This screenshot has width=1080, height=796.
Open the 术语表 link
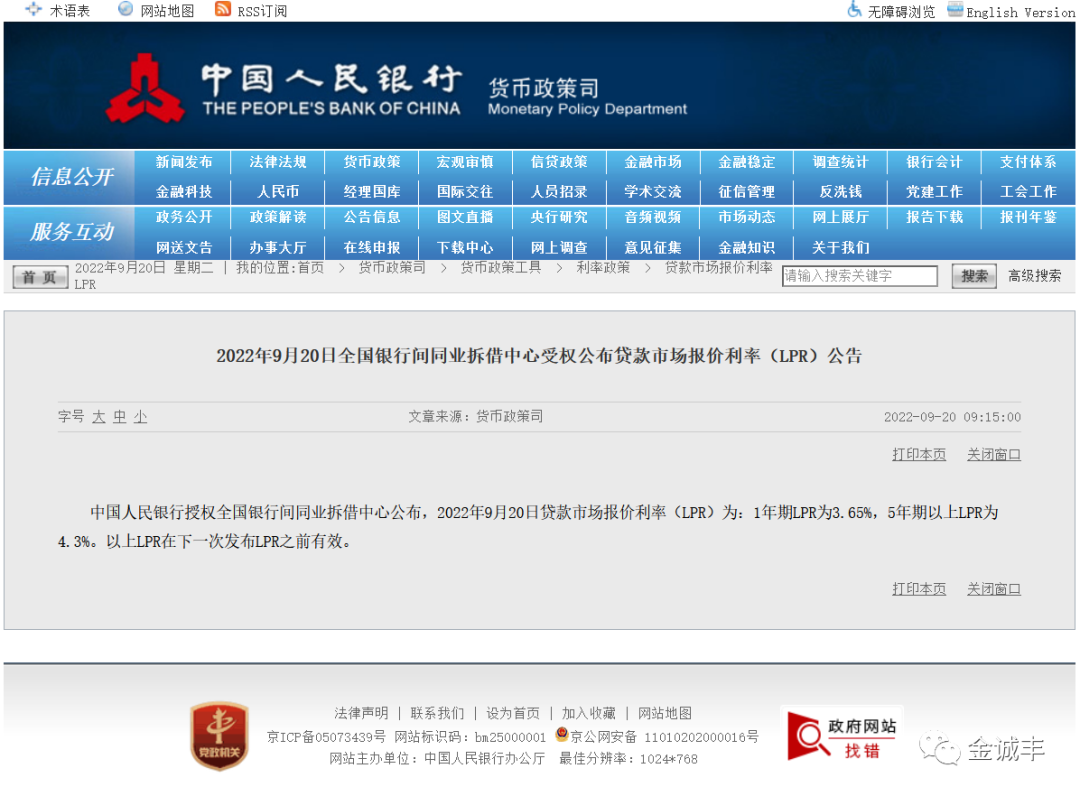tap(70, 11)
